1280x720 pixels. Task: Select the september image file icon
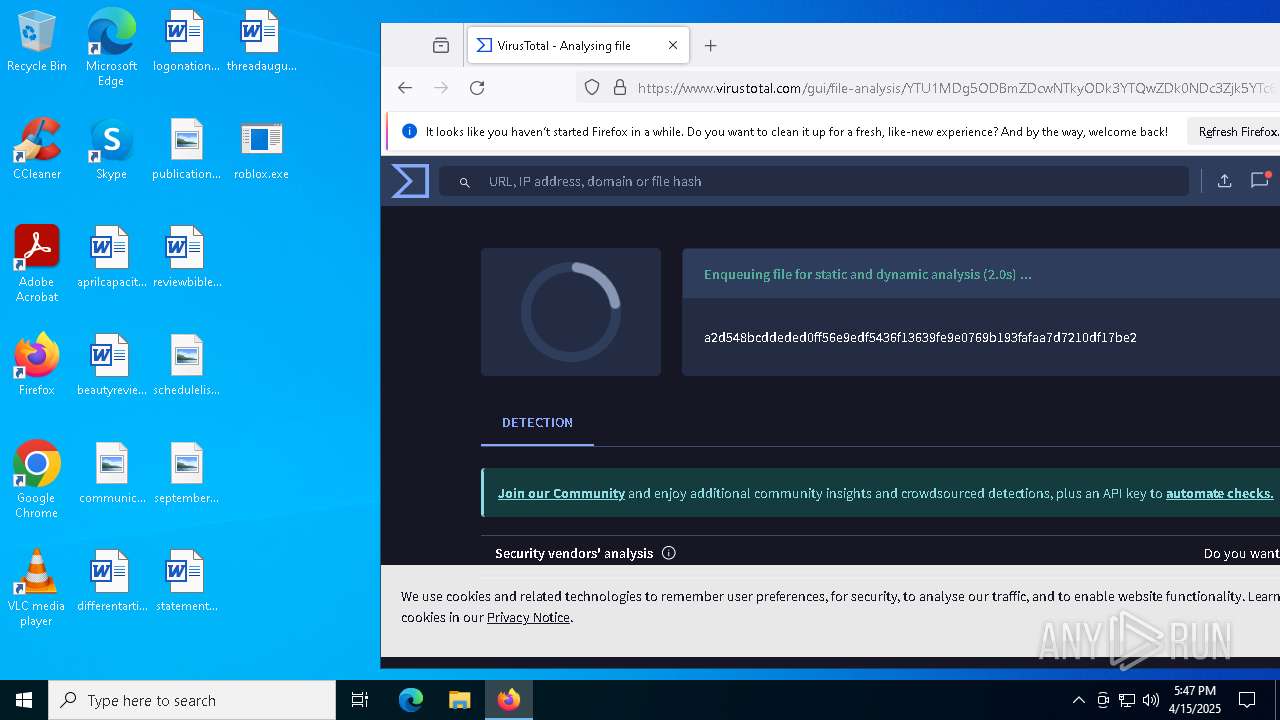(x=186, y=474)
